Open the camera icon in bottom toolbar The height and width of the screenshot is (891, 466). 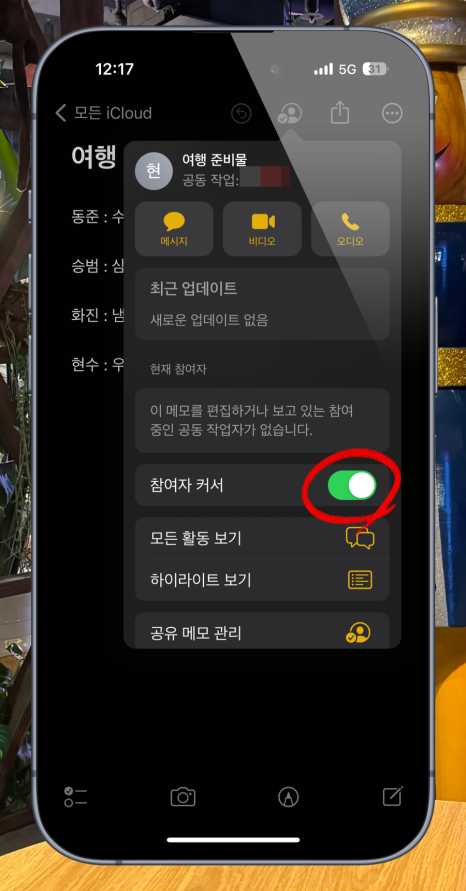tap(183, 797)
